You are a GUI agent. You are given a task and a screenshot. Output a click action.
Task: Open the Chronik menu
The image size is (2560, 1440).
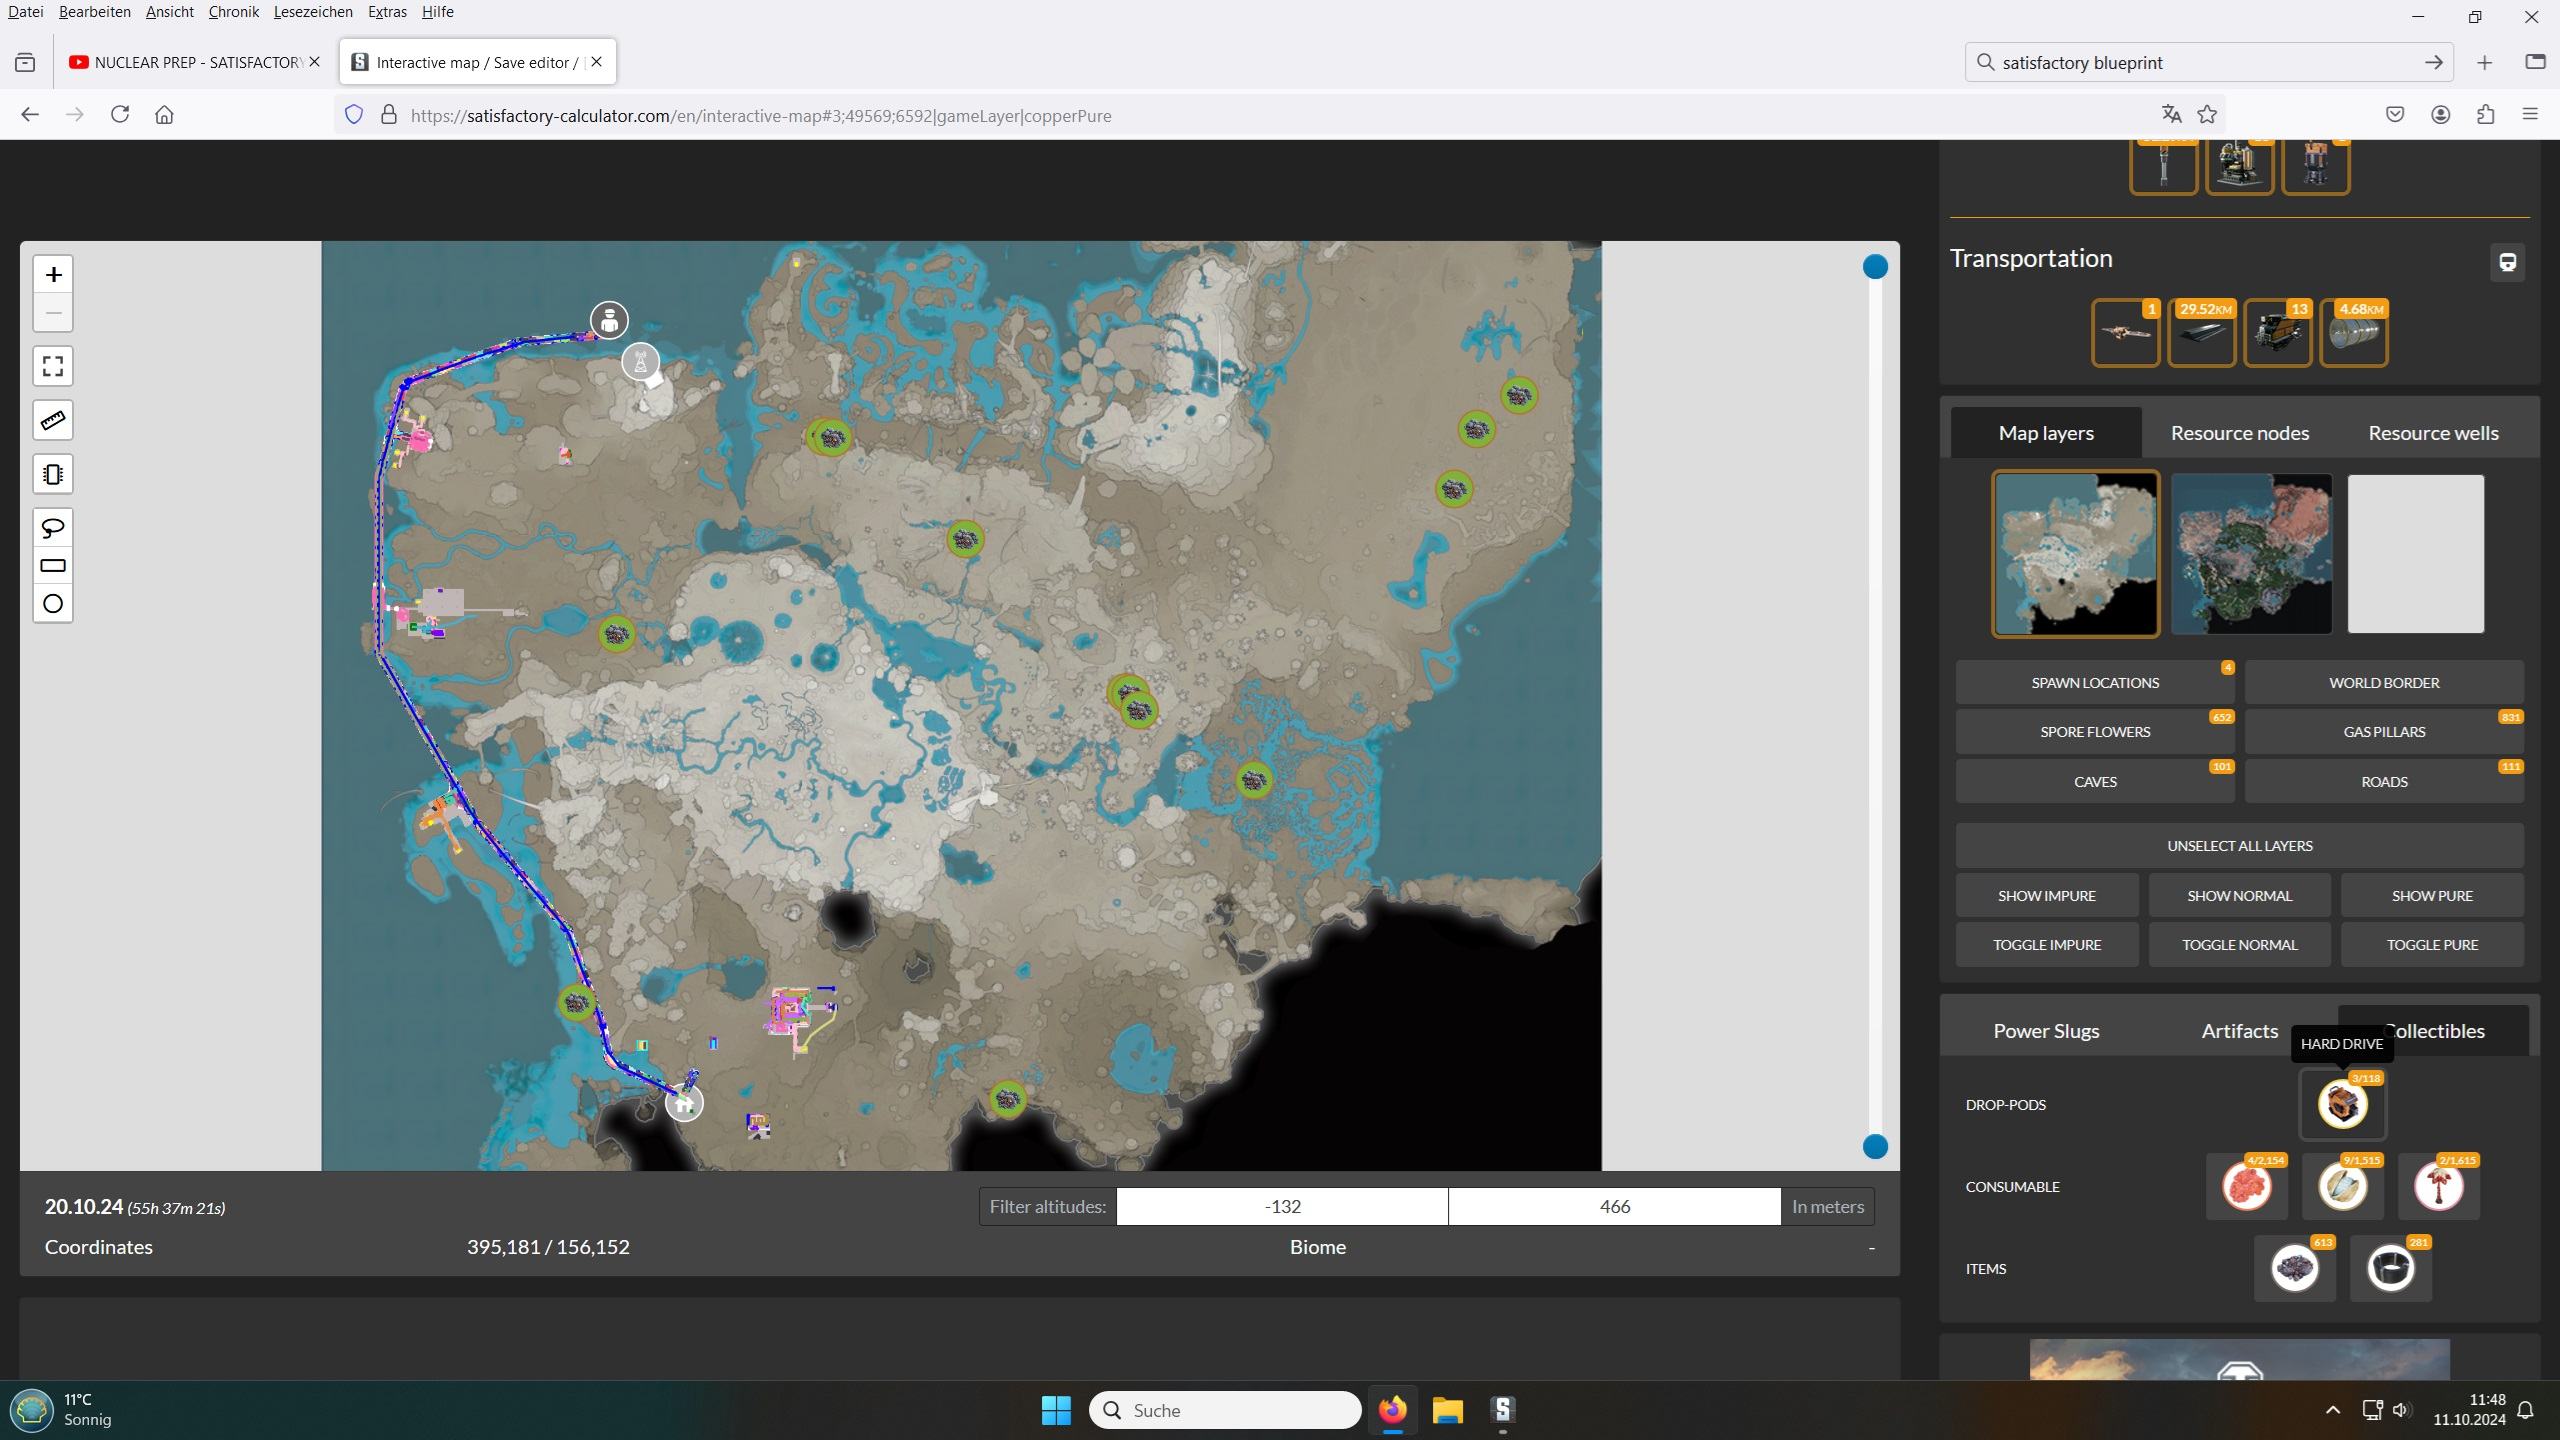pyautogui.click(x=234, y=12)
